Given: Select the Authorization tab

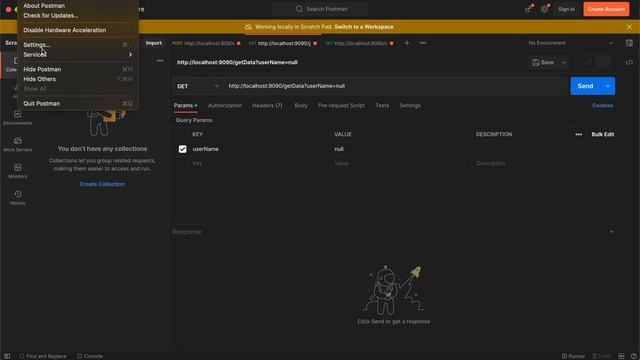Looking at the screenshot, I should [x=225, y=105].
